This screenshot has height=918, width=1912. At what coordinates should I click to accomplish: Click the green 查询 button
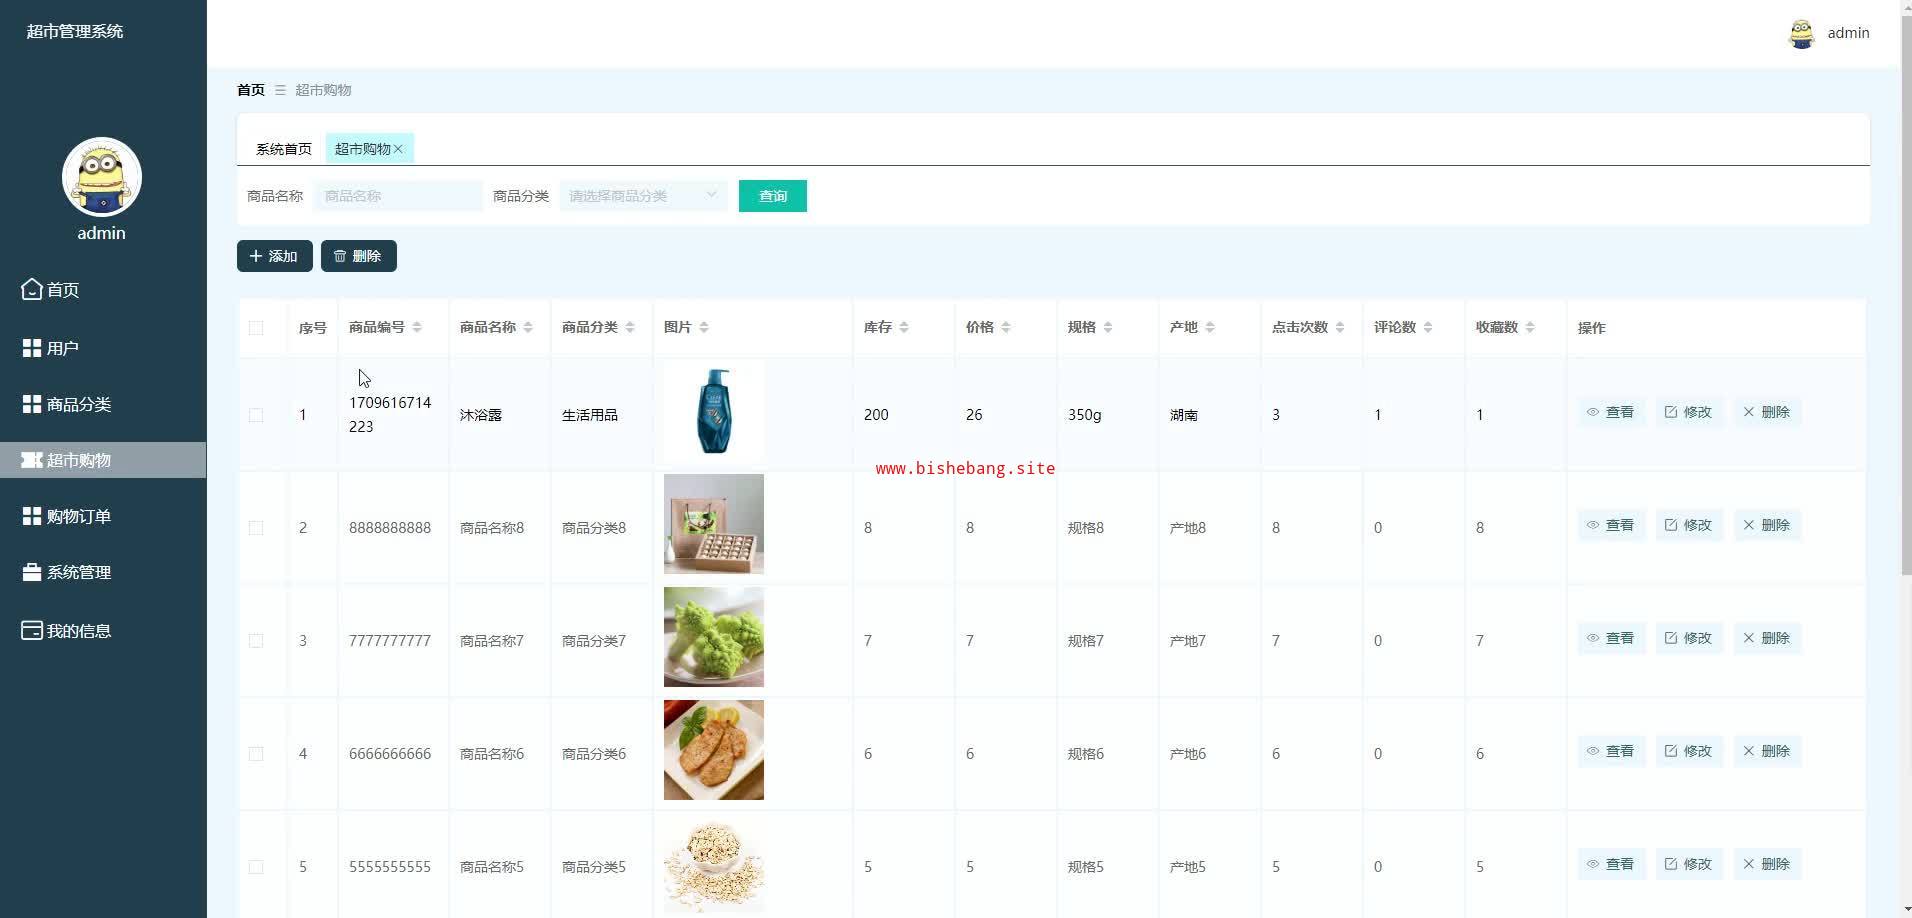[772, 196]
